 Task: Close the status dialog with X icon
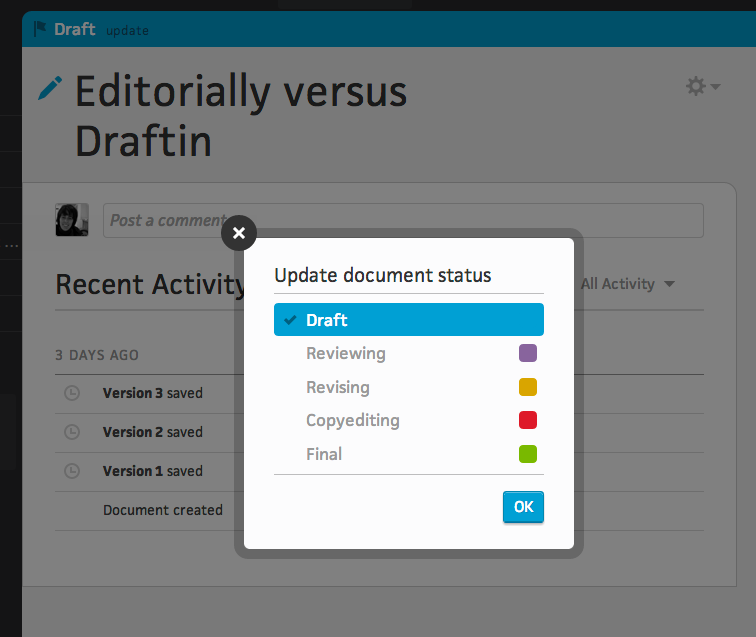coord(239,233)
